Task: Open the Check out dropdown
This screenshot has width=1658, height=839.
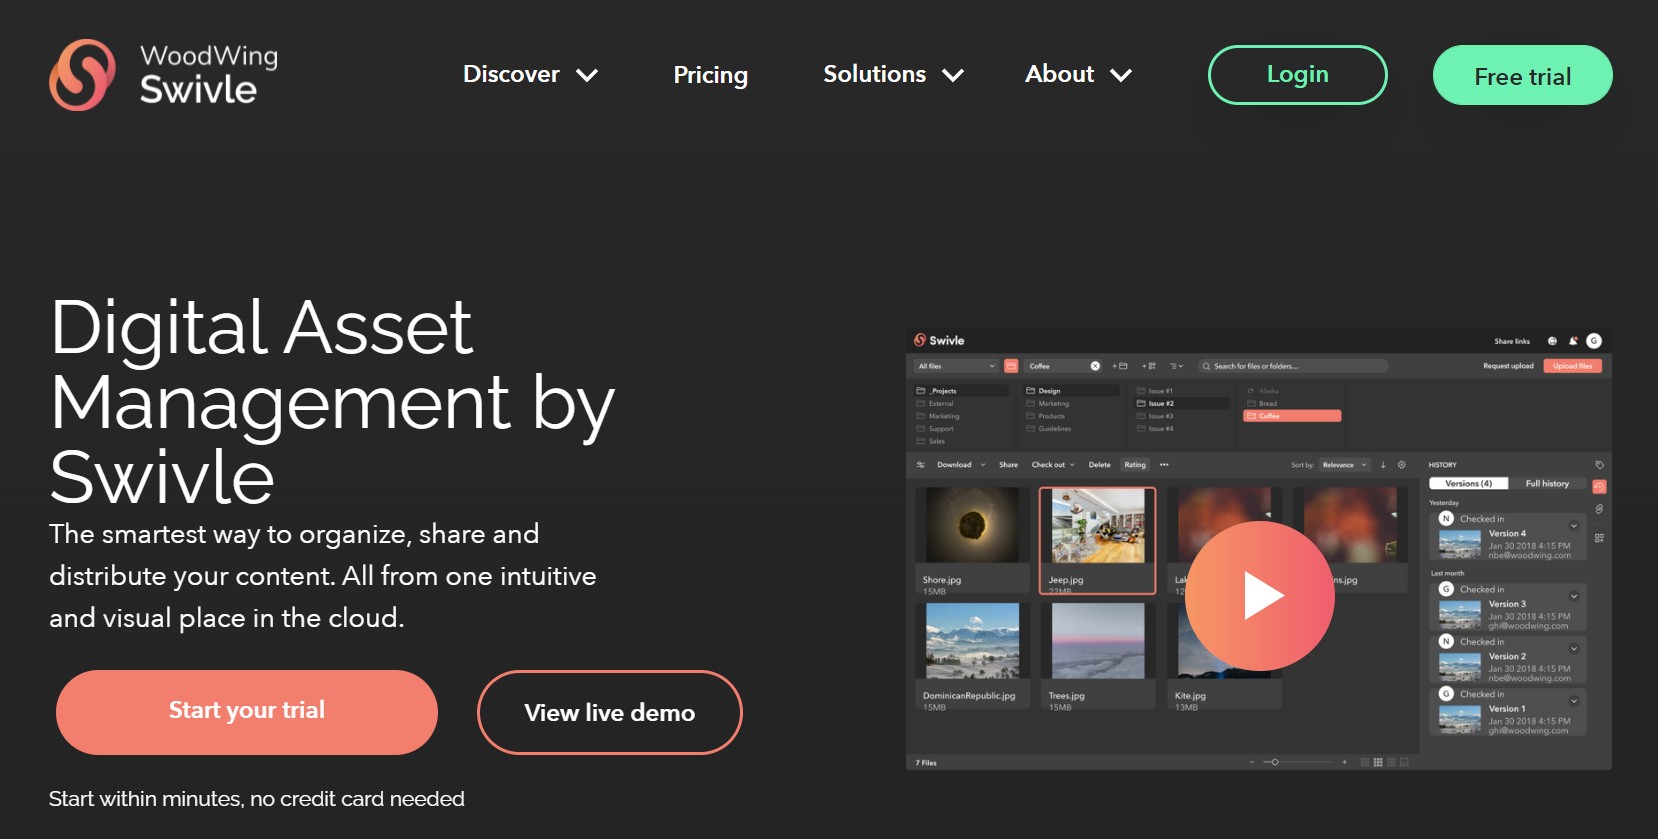Action: [1053, 465]
